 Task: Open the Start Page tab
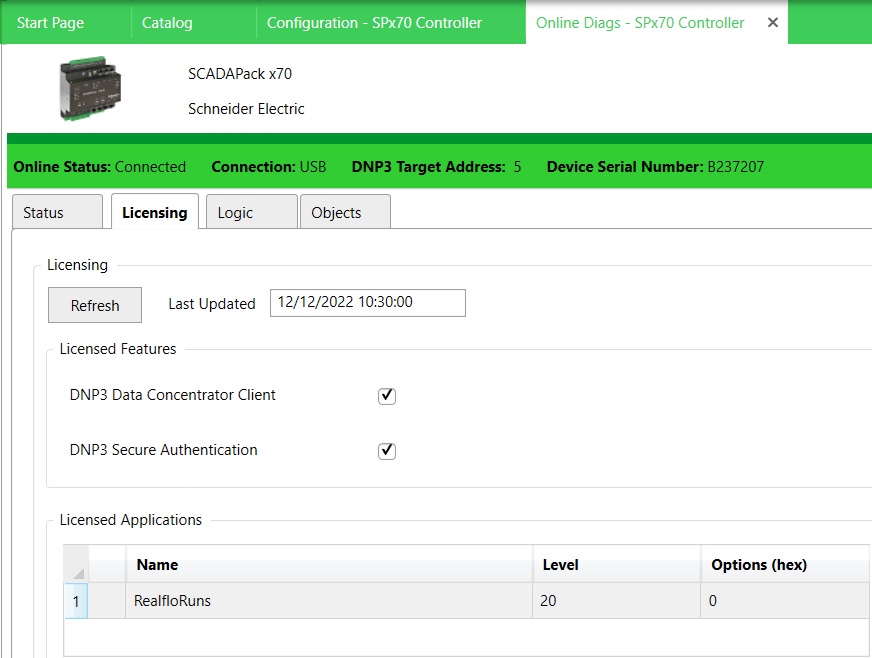tap(51, 23)
